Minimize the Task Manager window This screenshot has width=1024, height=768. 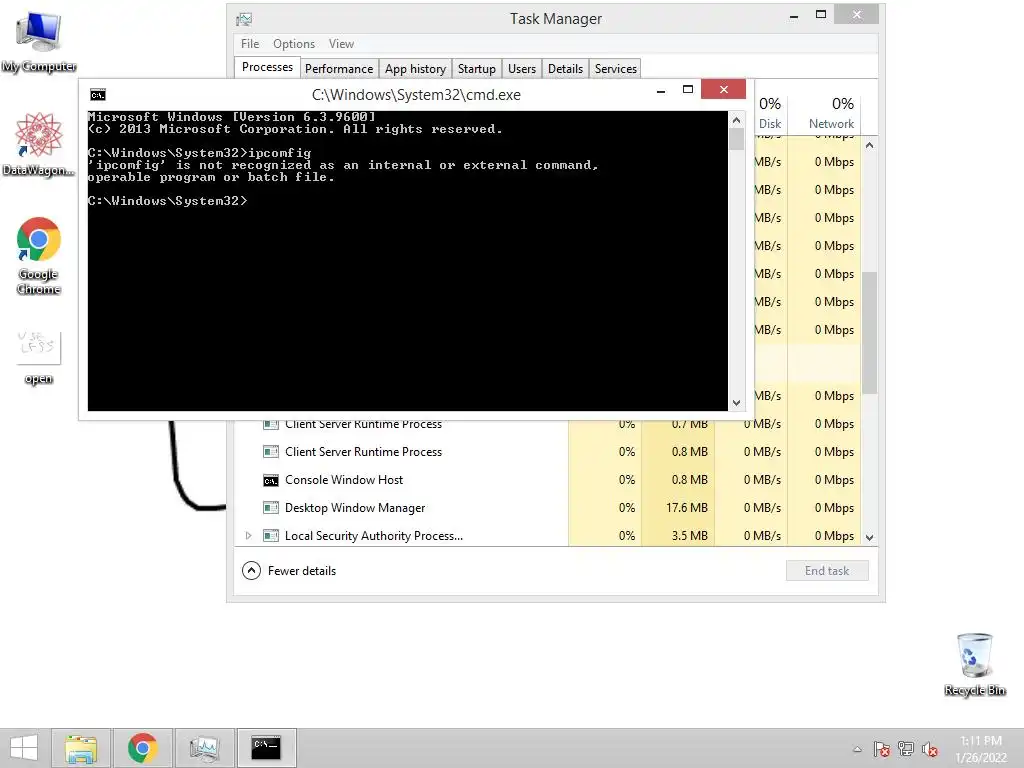coord(794,16)
